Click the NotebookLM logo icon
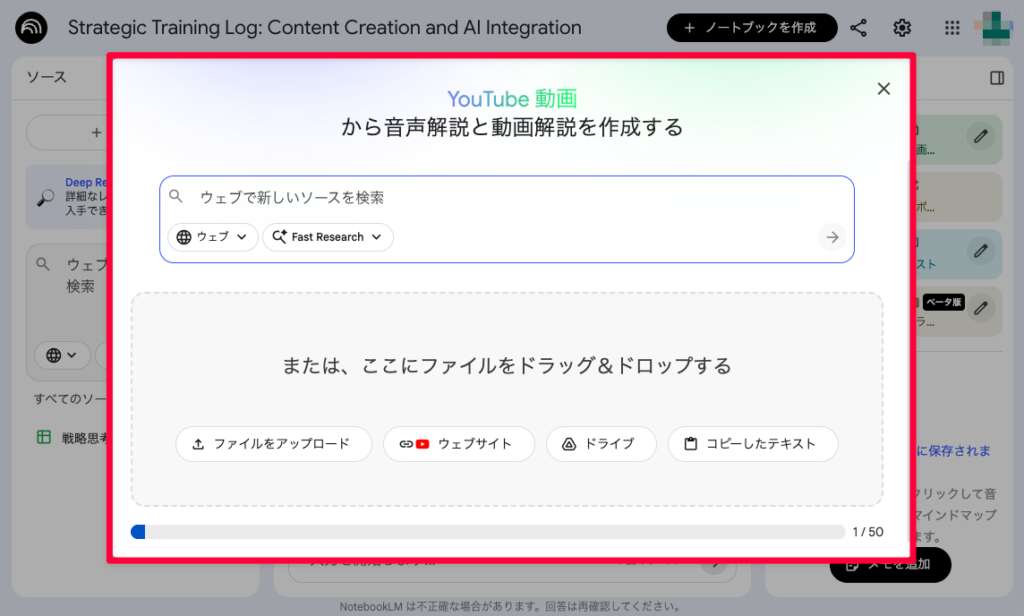This screenshot has height=616, width=1024. click(30, 27)
